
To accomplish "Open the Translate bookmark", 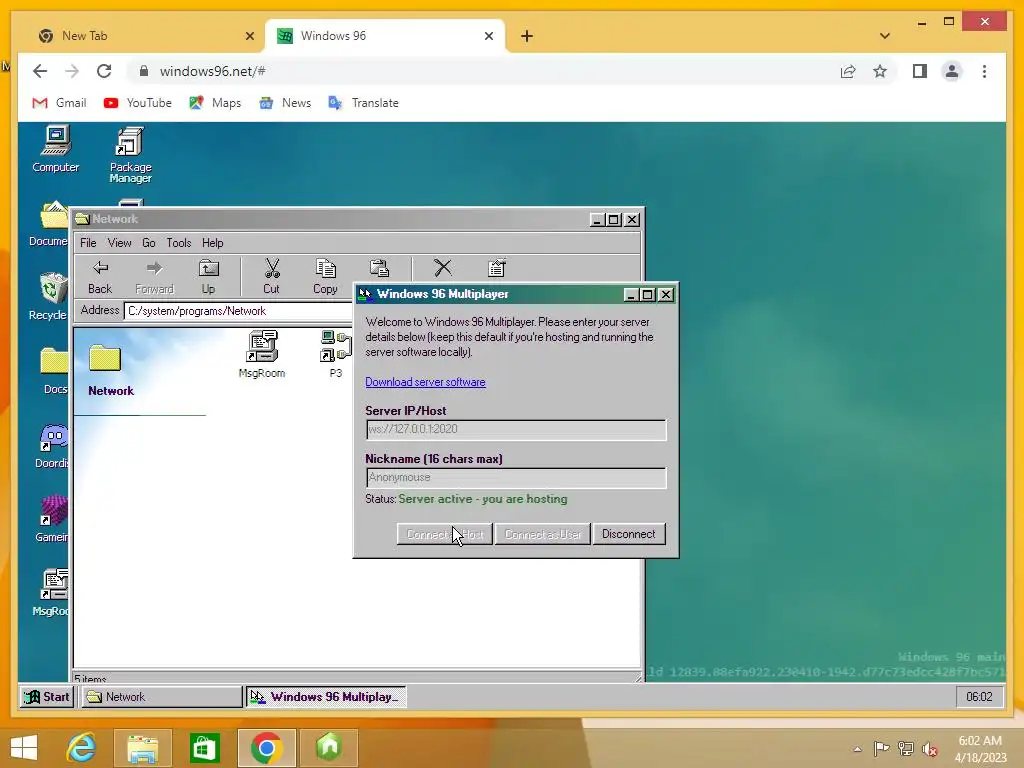I will click(x=364, y=103).
